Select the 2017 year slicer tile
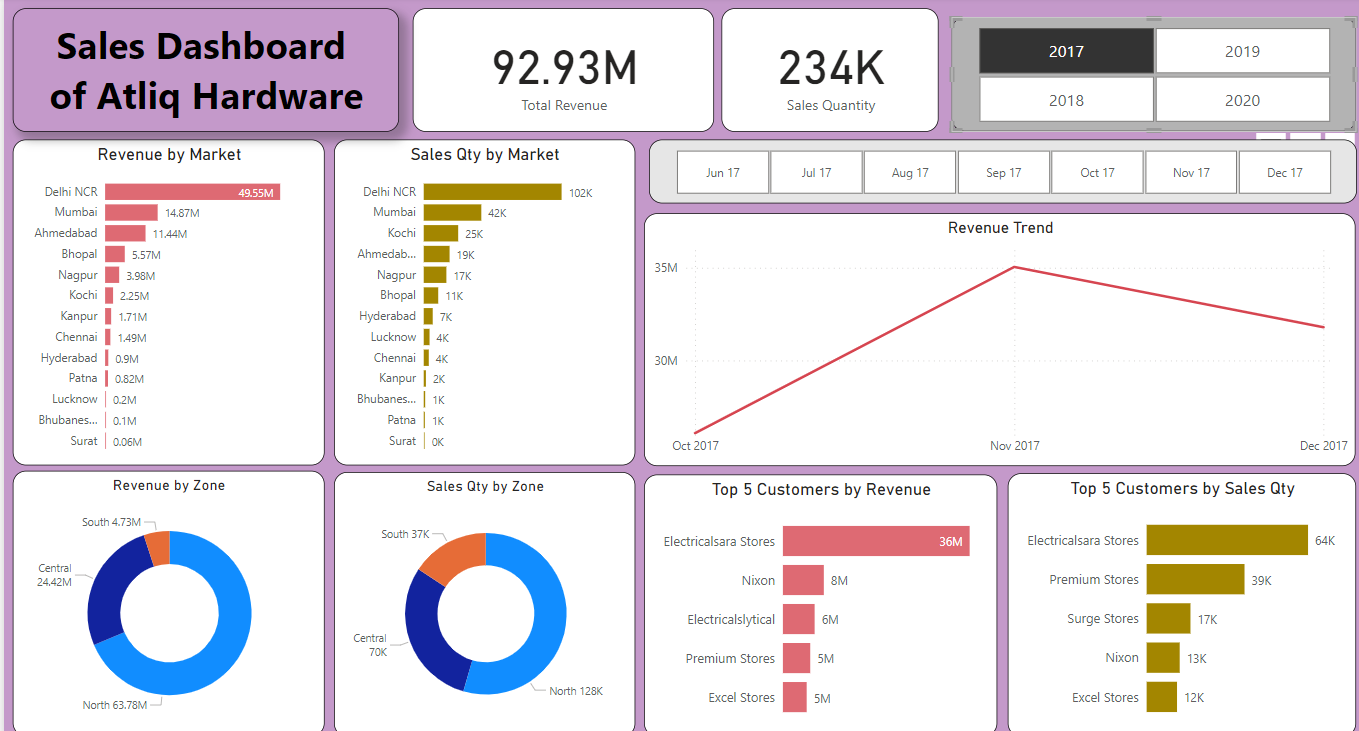Image resolution: width=1359 pixels, height=731 pixels. [1066, 51]
